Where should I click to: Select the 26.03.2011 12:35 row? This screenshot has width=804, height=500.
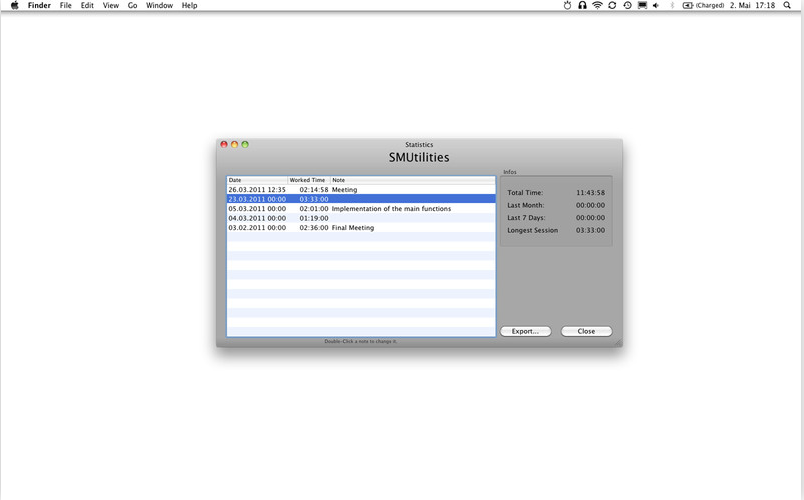361,190
